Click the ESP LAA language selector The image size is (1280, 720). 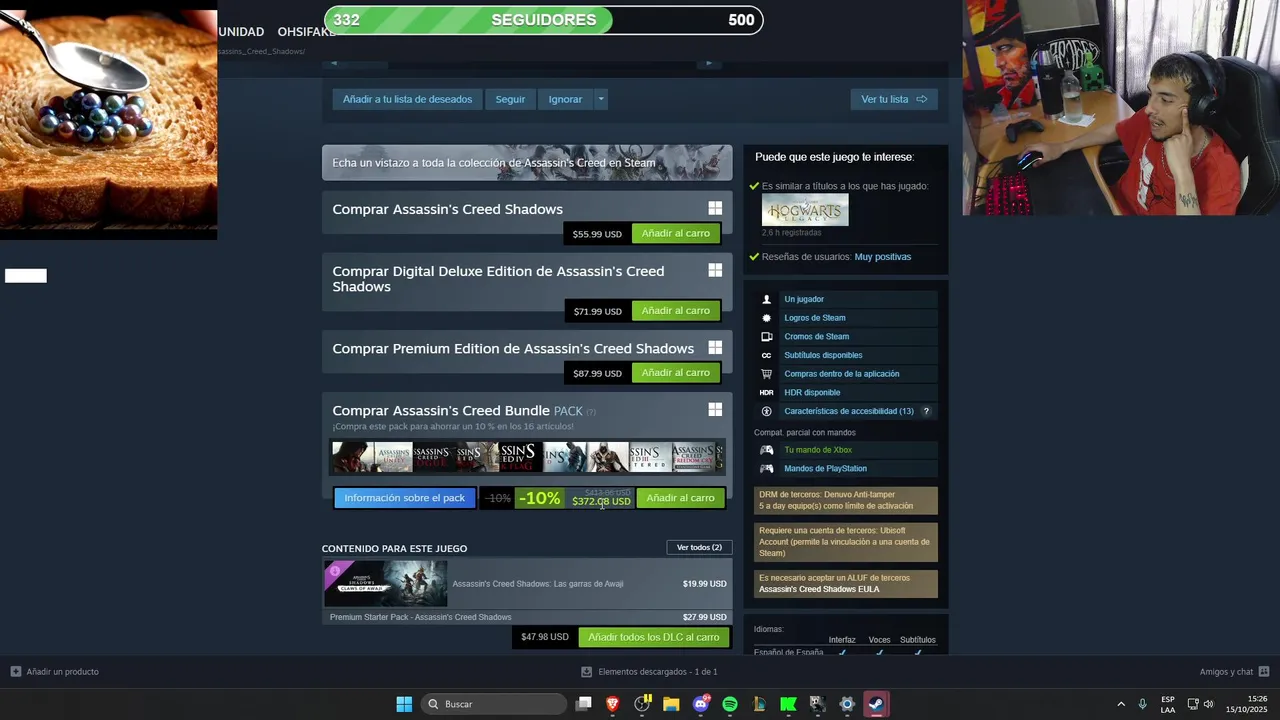pyautogui.click(x=1168, y=704)
